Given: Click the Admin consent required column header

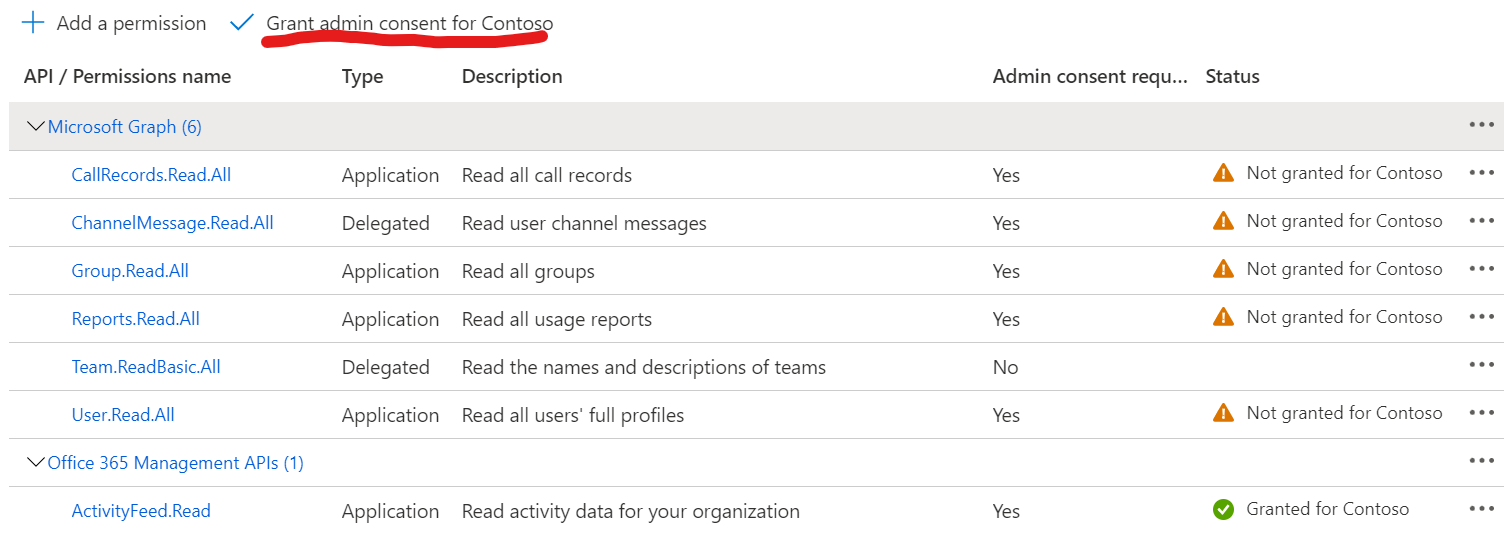Looking at the screenshot, I should 1090,77.
